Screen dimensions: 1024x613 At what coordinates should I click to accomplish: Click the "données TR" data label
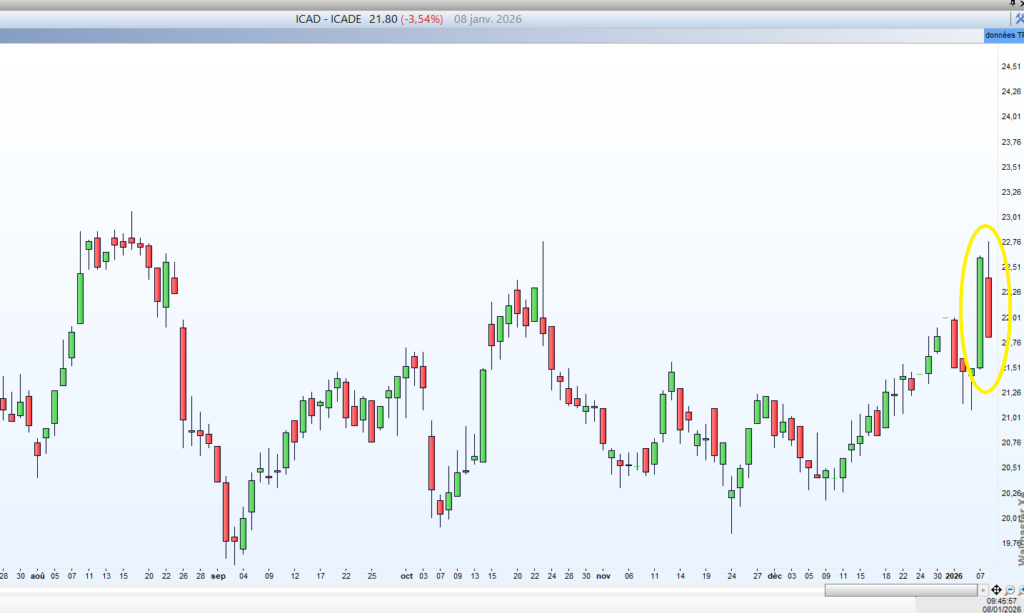tap(1003, 36)
